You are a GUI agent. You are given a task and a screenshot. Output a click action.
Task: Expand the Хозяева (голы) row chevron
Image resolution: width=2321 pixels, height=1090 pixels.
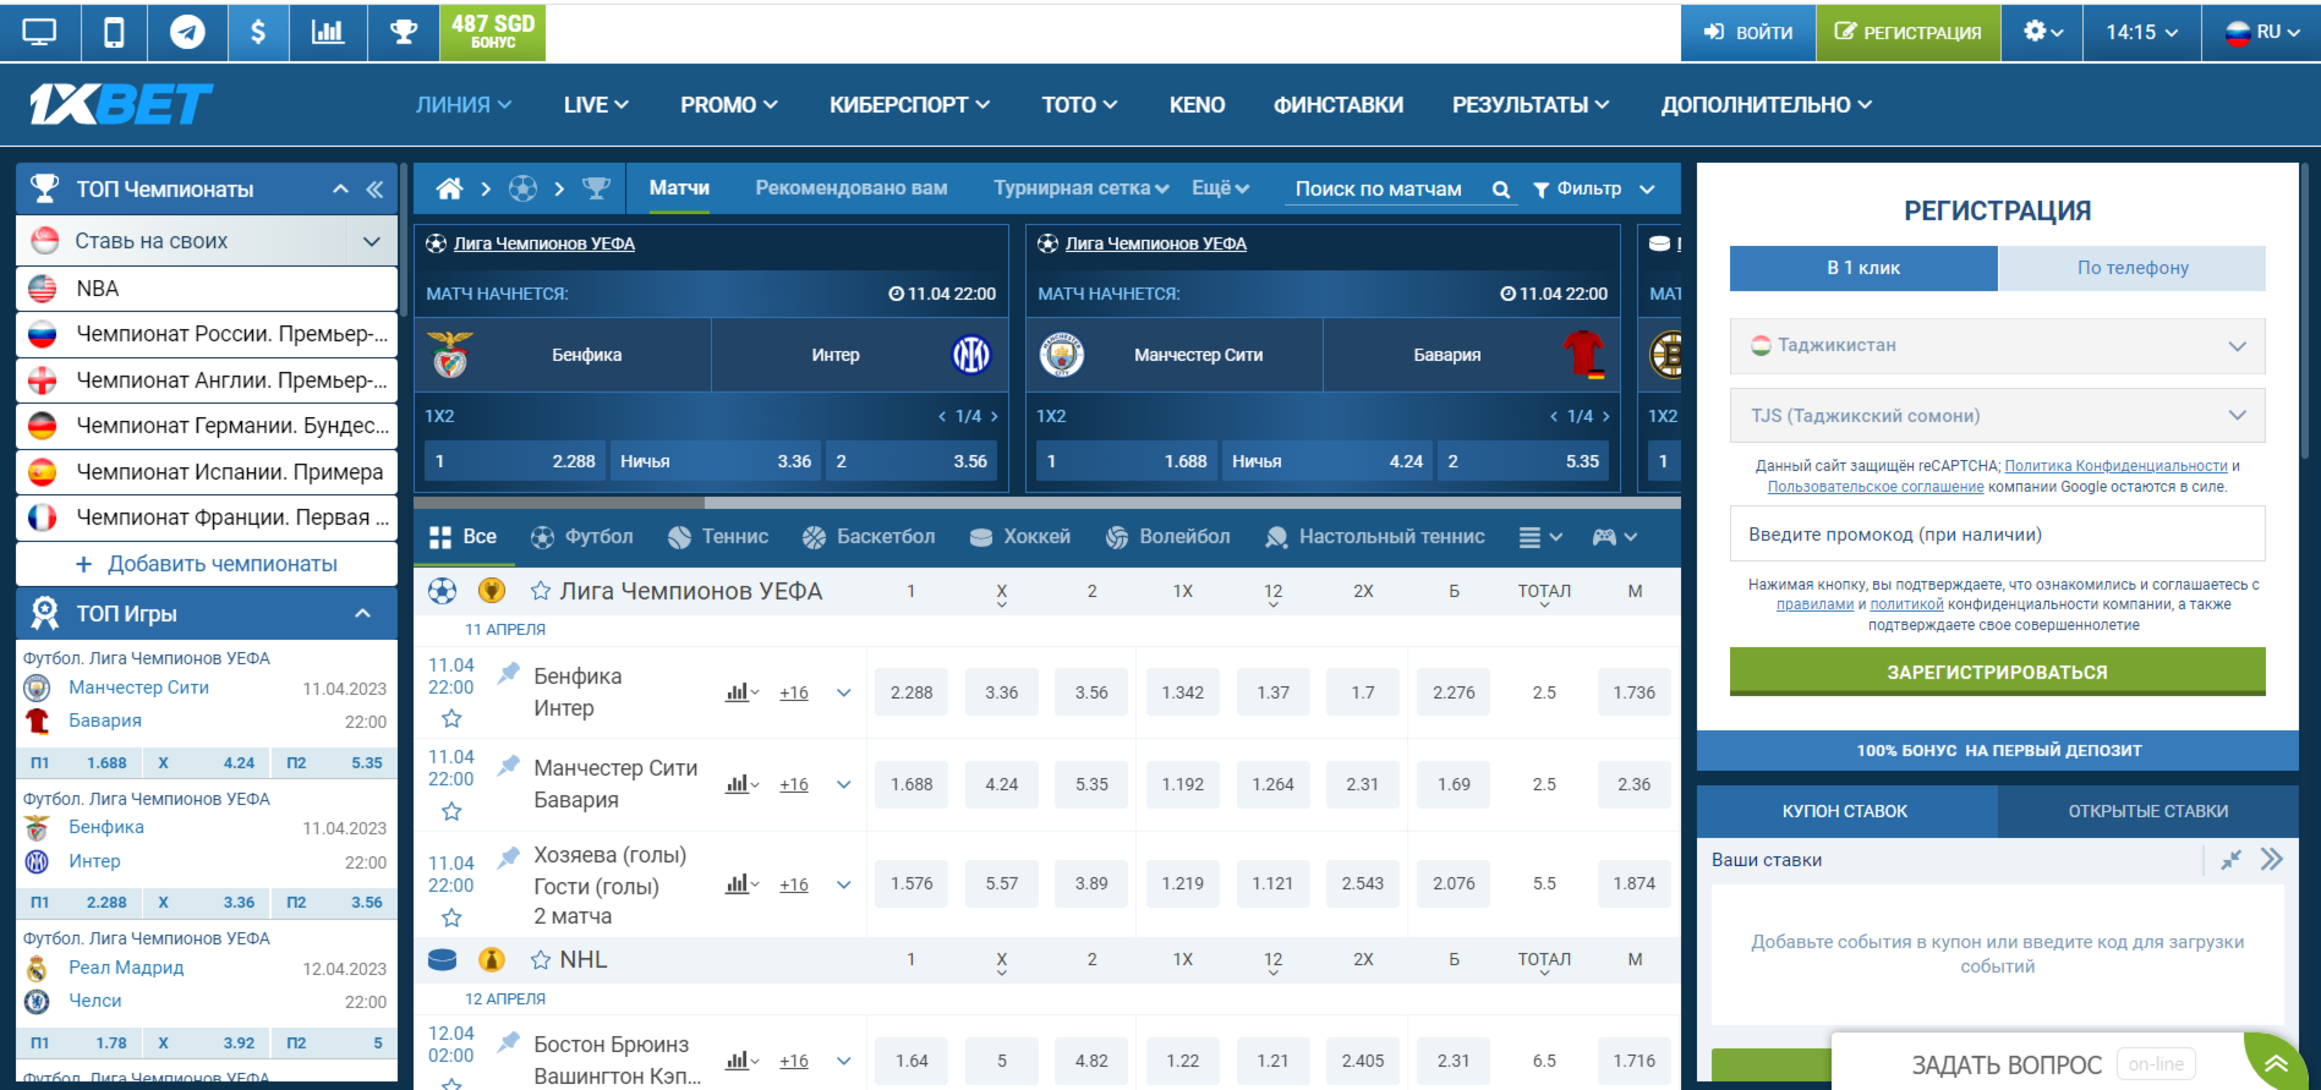point(844,884)
